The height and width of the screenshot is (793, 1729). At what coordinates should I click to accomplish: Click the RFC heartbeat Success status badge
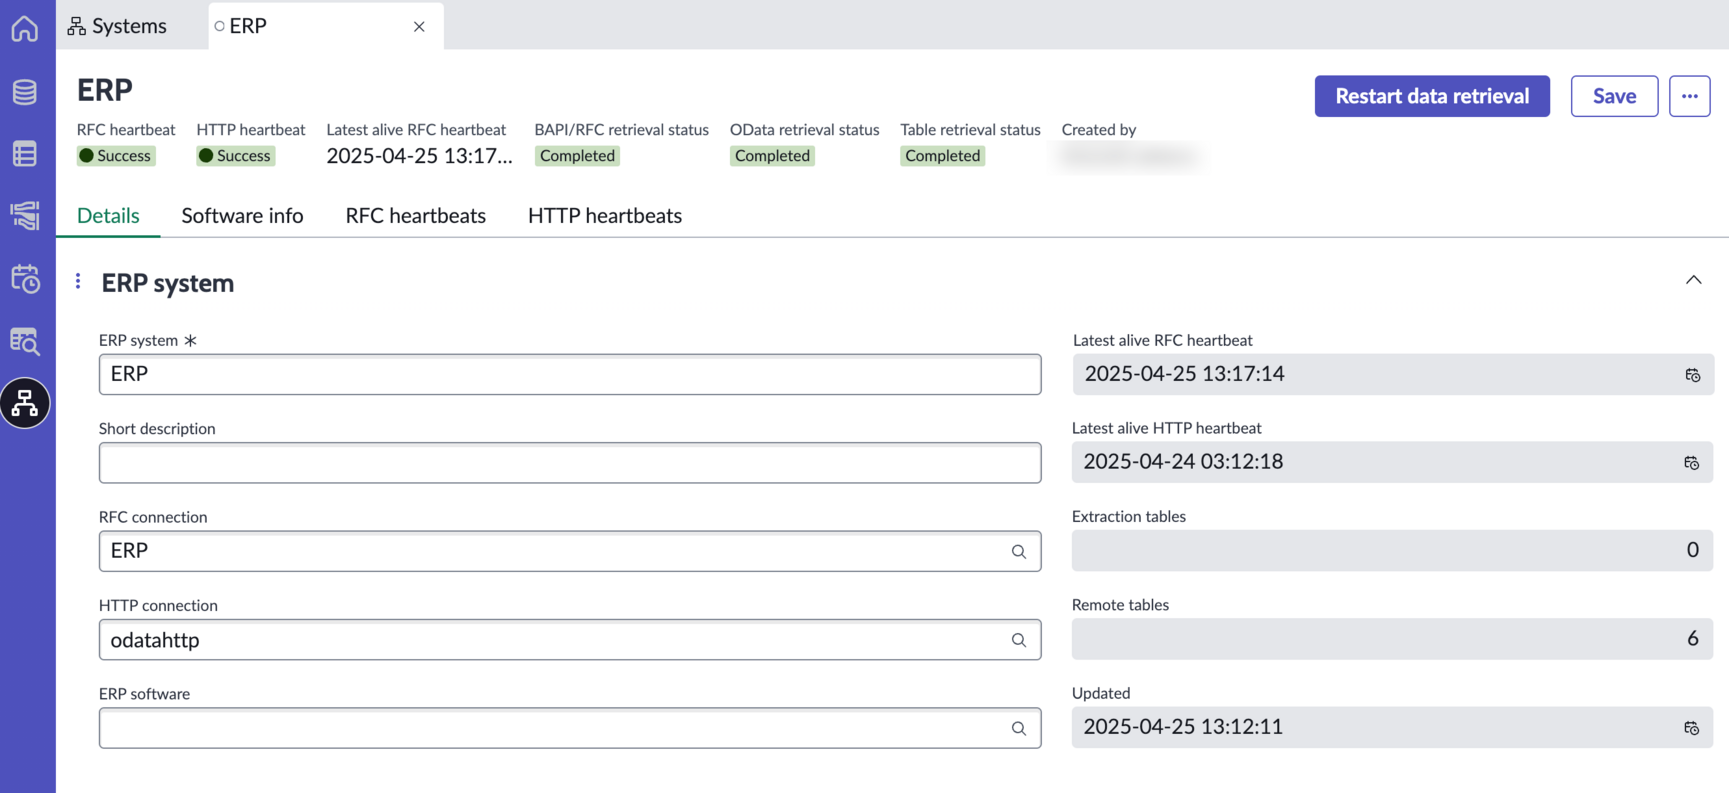[x=116, y=156]
